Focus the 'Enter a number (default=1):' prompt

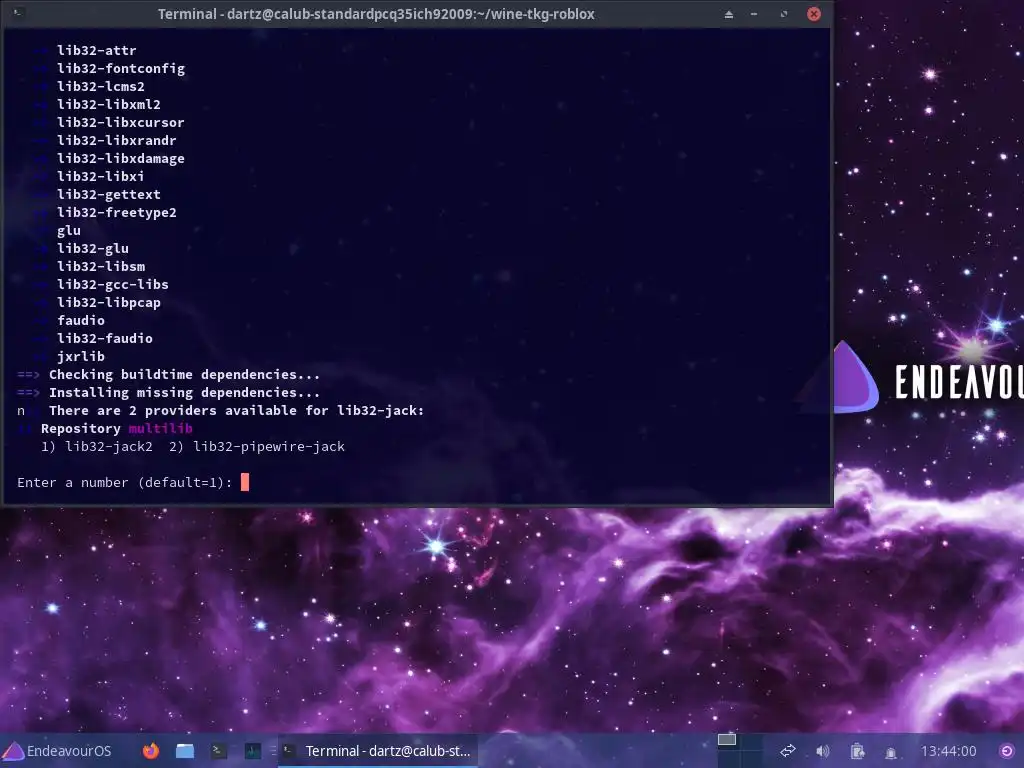pos(125,483)
